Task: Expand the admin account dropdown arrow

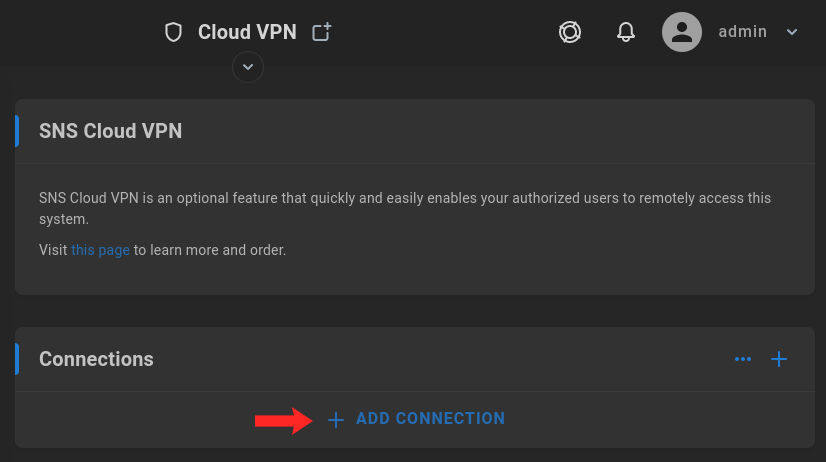Action: 792,32
